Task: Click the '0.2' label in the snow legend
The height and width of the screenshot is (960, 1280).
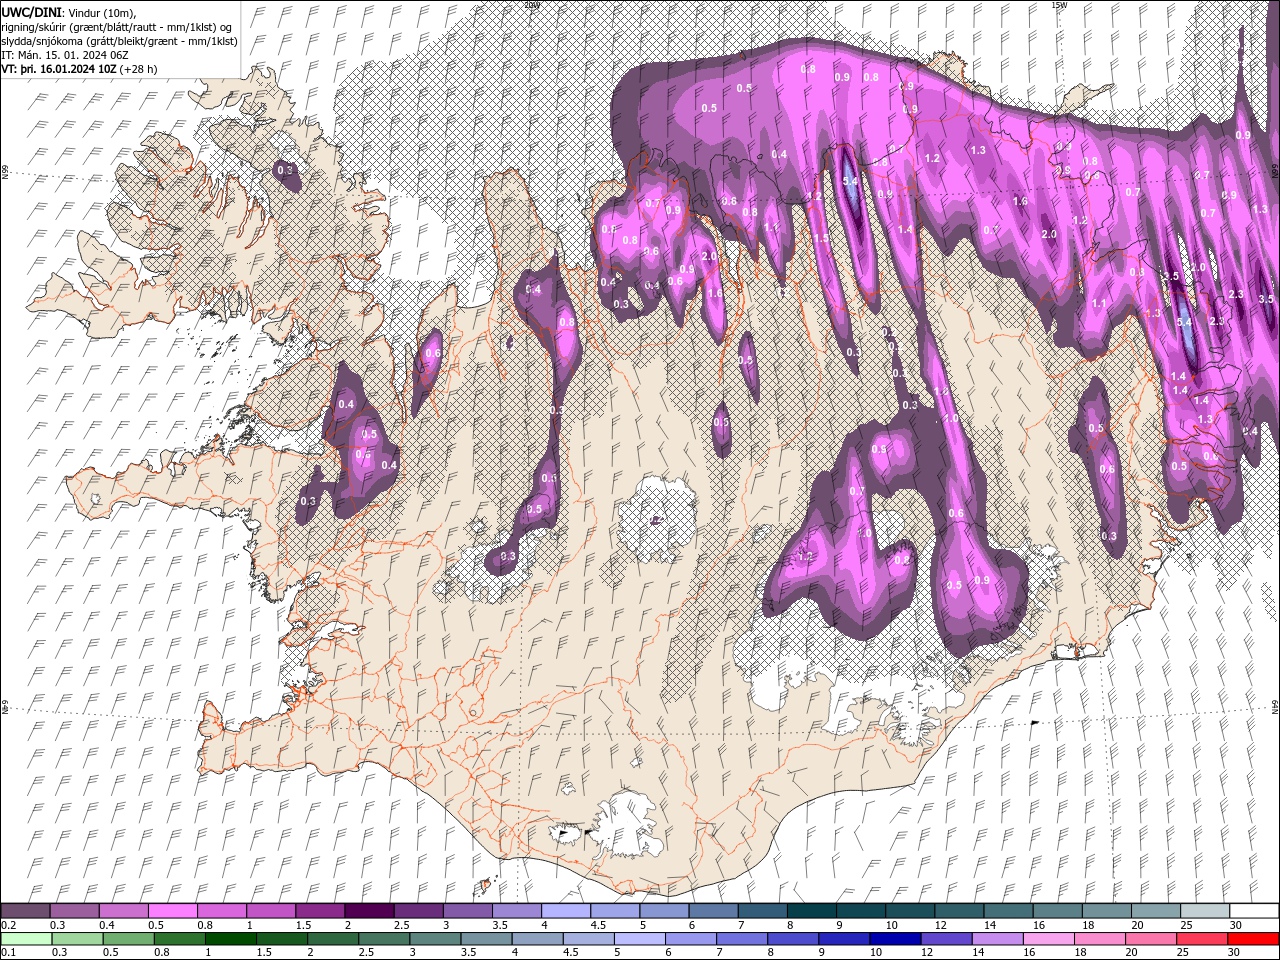Action: 8,925
